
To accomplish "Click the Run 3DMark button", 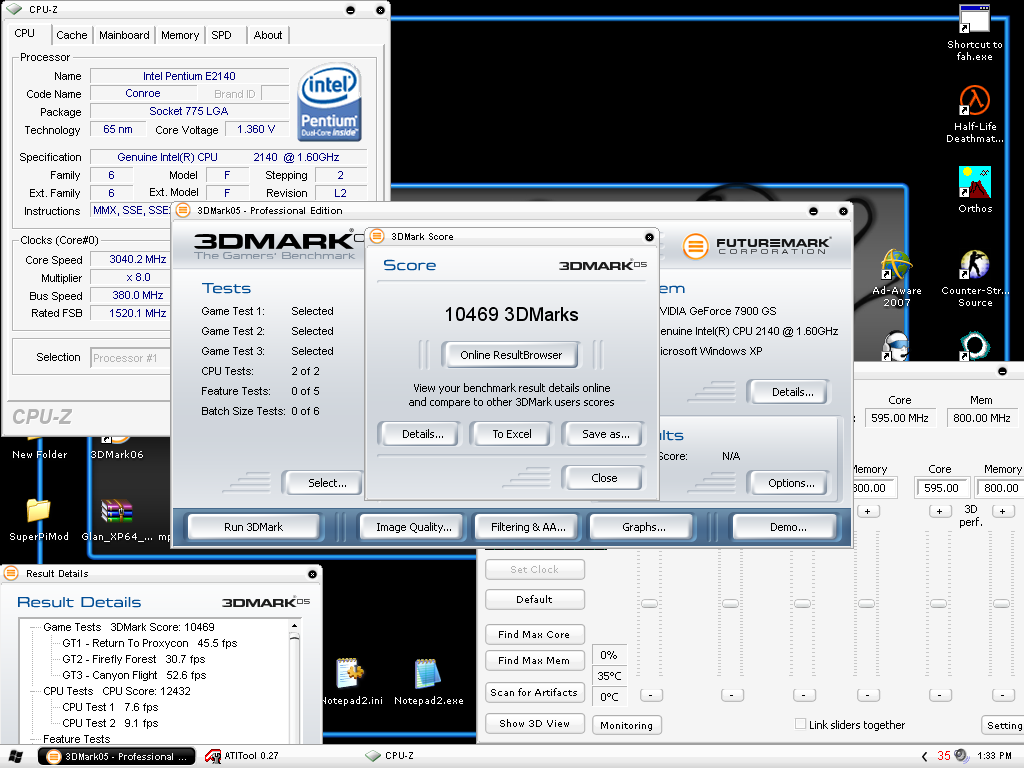I will pos(253,527).
